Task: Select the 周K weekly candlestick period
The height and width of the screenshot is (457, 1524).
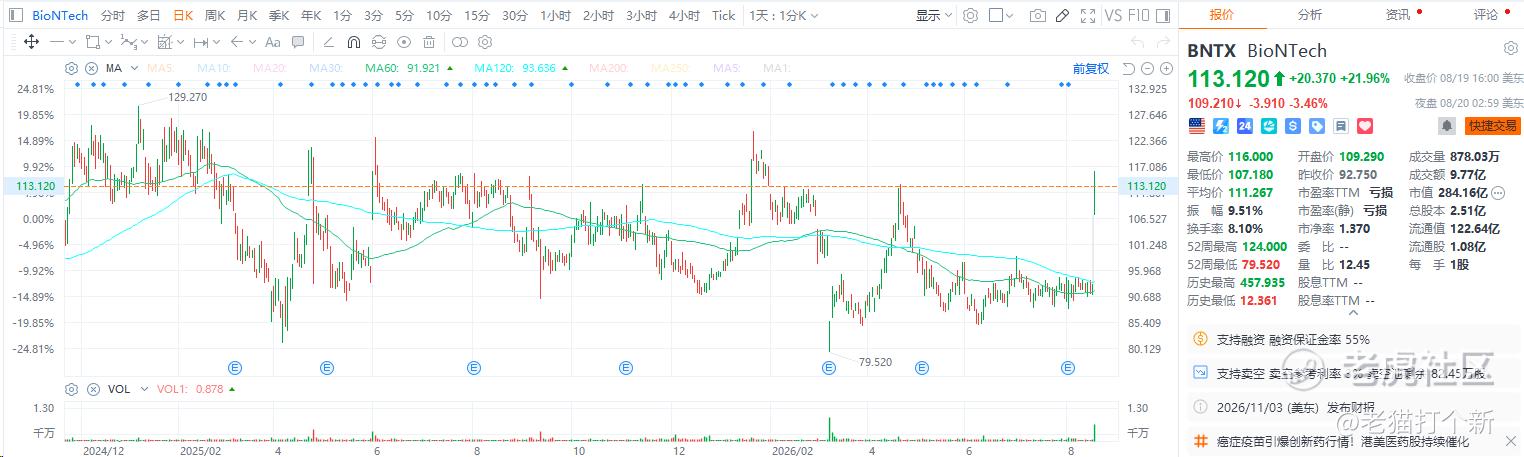Action: [215, 15]
